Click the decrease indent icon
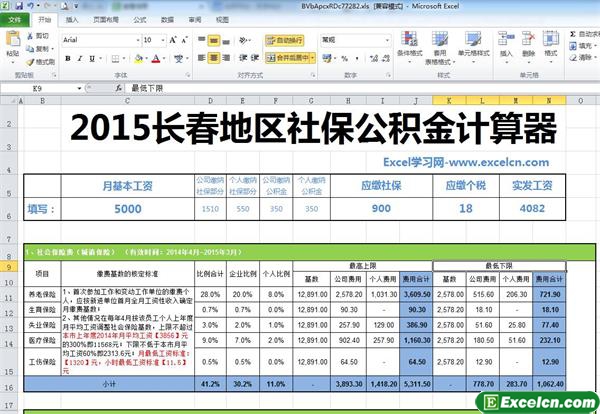 point(243,58)
